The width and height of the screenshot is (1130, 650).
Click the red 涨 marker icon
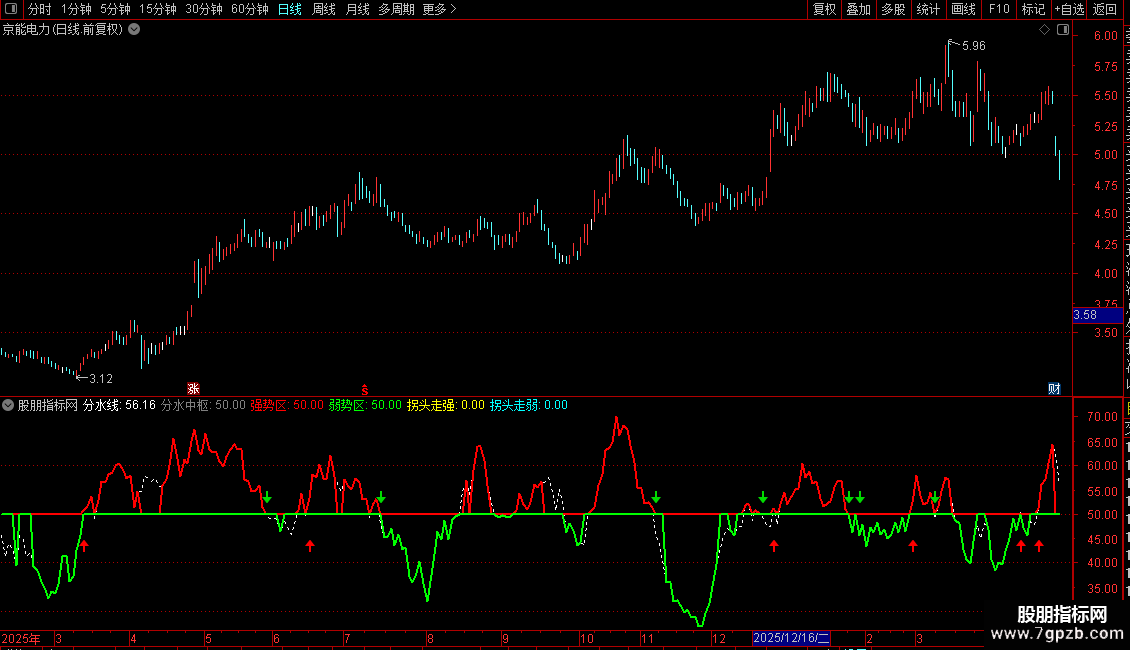(193, 388)
